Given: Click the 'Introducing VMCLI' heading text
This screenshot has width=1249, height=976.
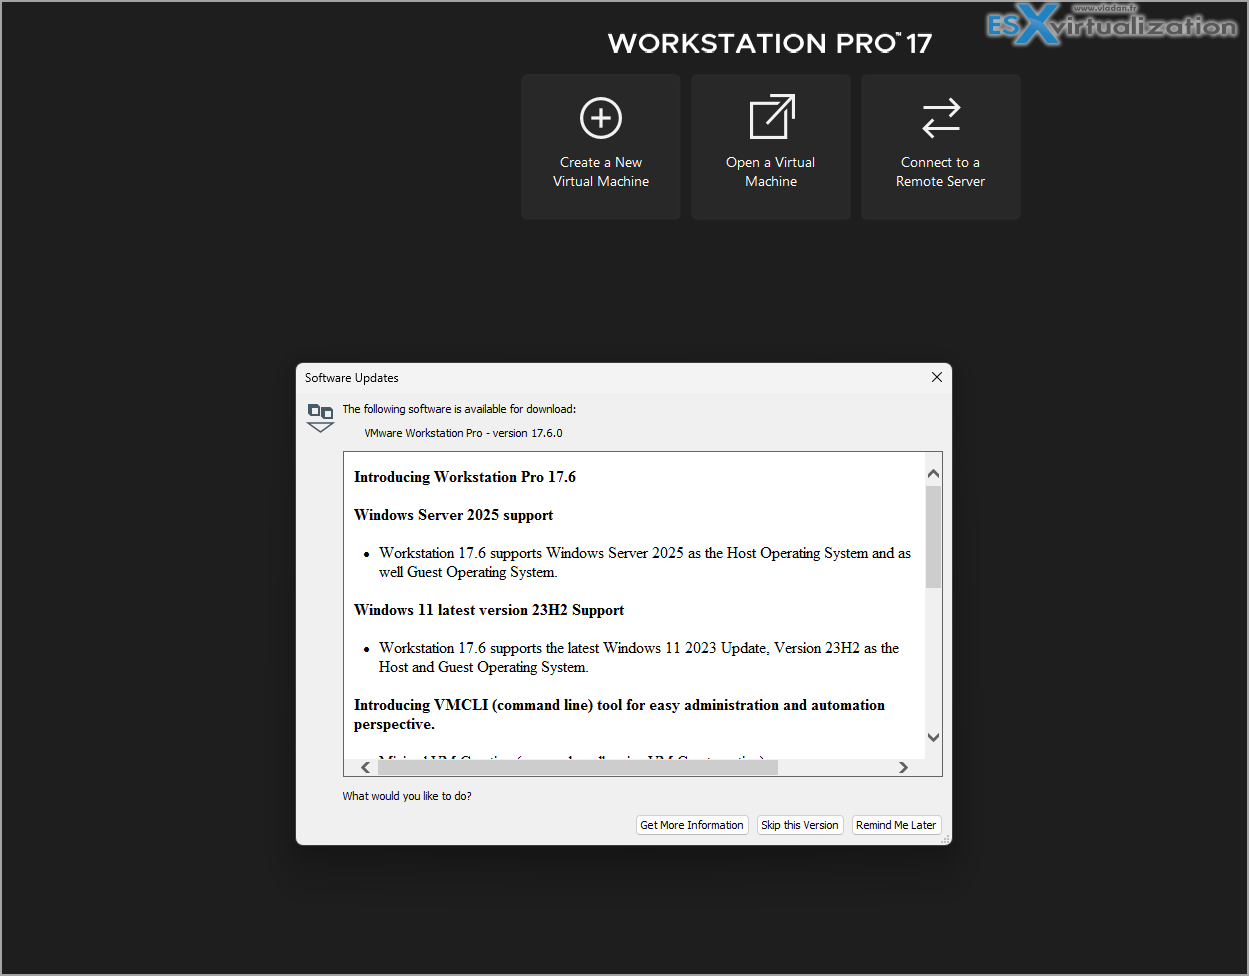Looking at the screenshot, I should point(619,714).
